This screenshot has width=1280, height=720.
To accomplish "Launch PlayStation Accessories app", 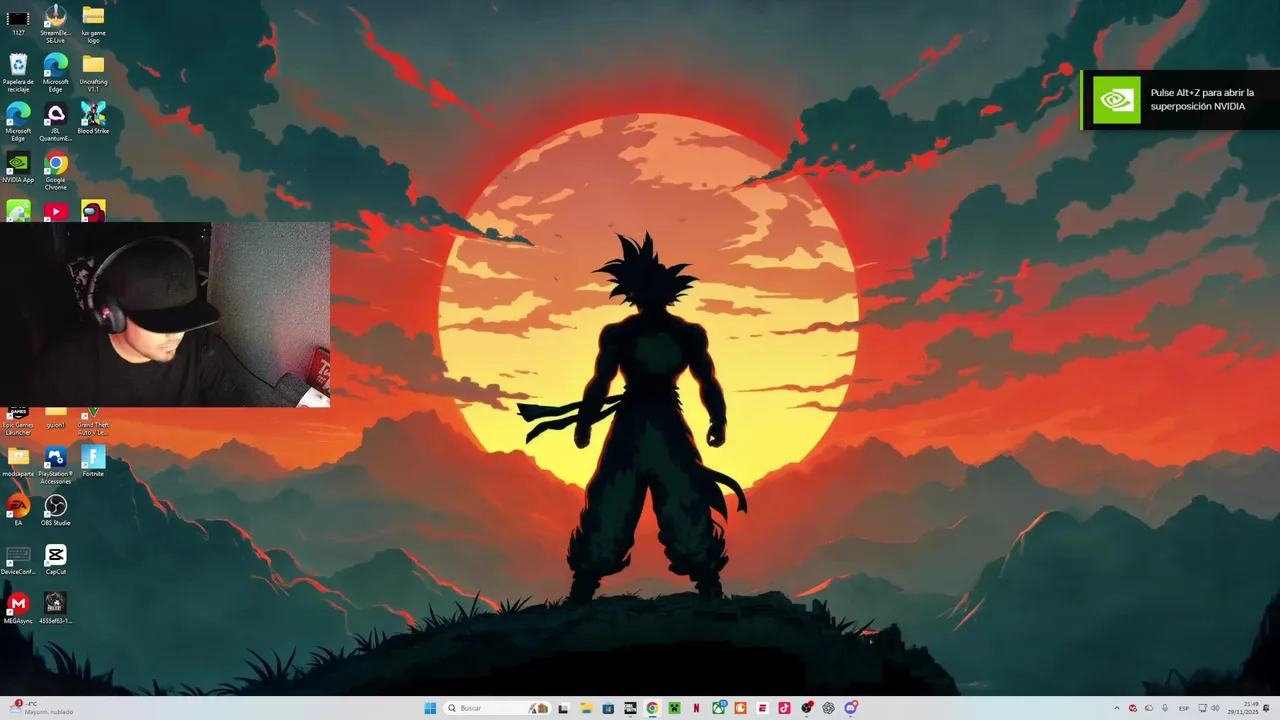I will coord(56,466).
